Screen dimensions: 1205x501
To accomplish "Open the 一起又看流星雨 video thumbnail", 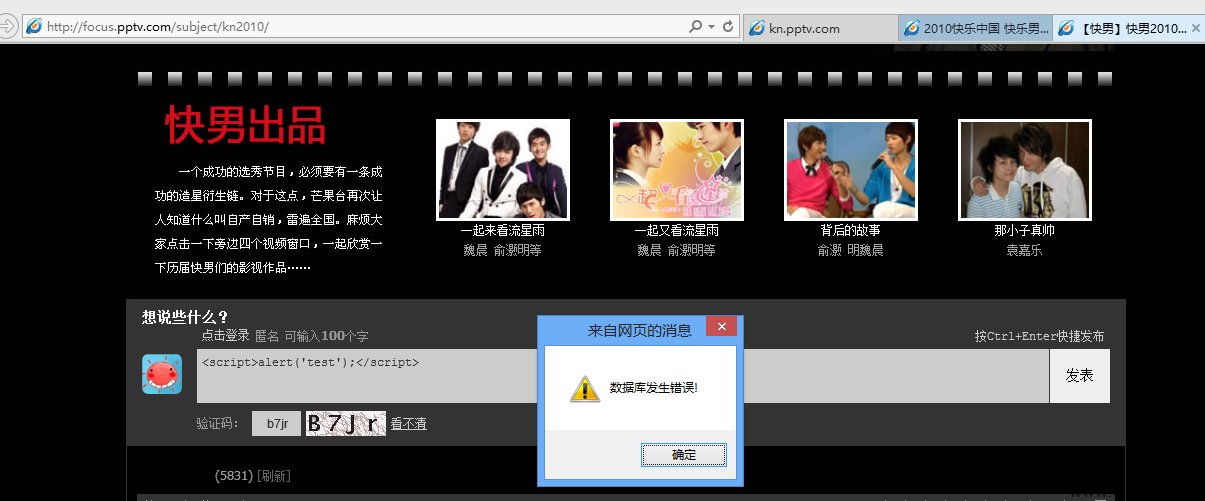I will 677,170.
